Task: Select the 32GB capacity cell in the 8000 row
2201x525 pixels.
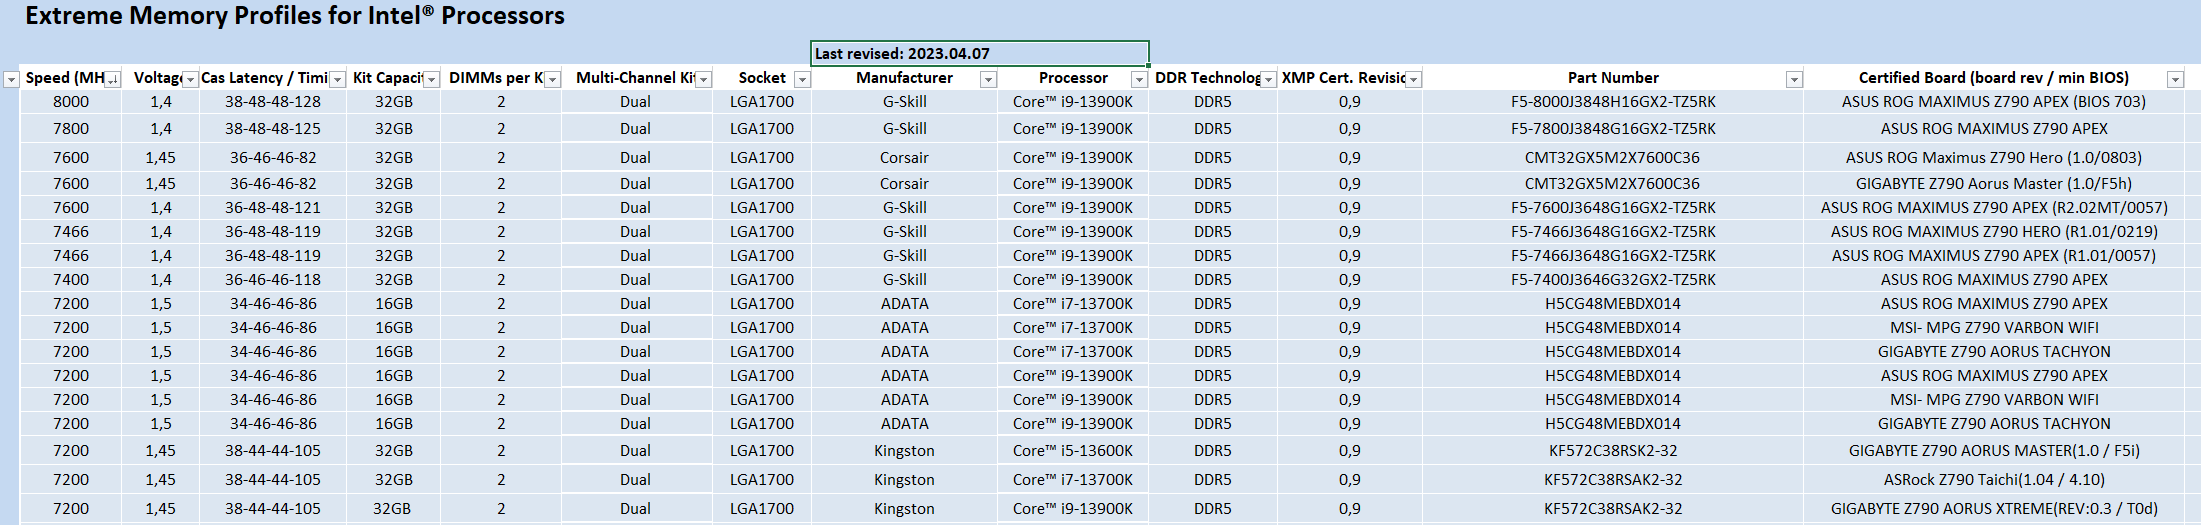Action: [394, 102]
